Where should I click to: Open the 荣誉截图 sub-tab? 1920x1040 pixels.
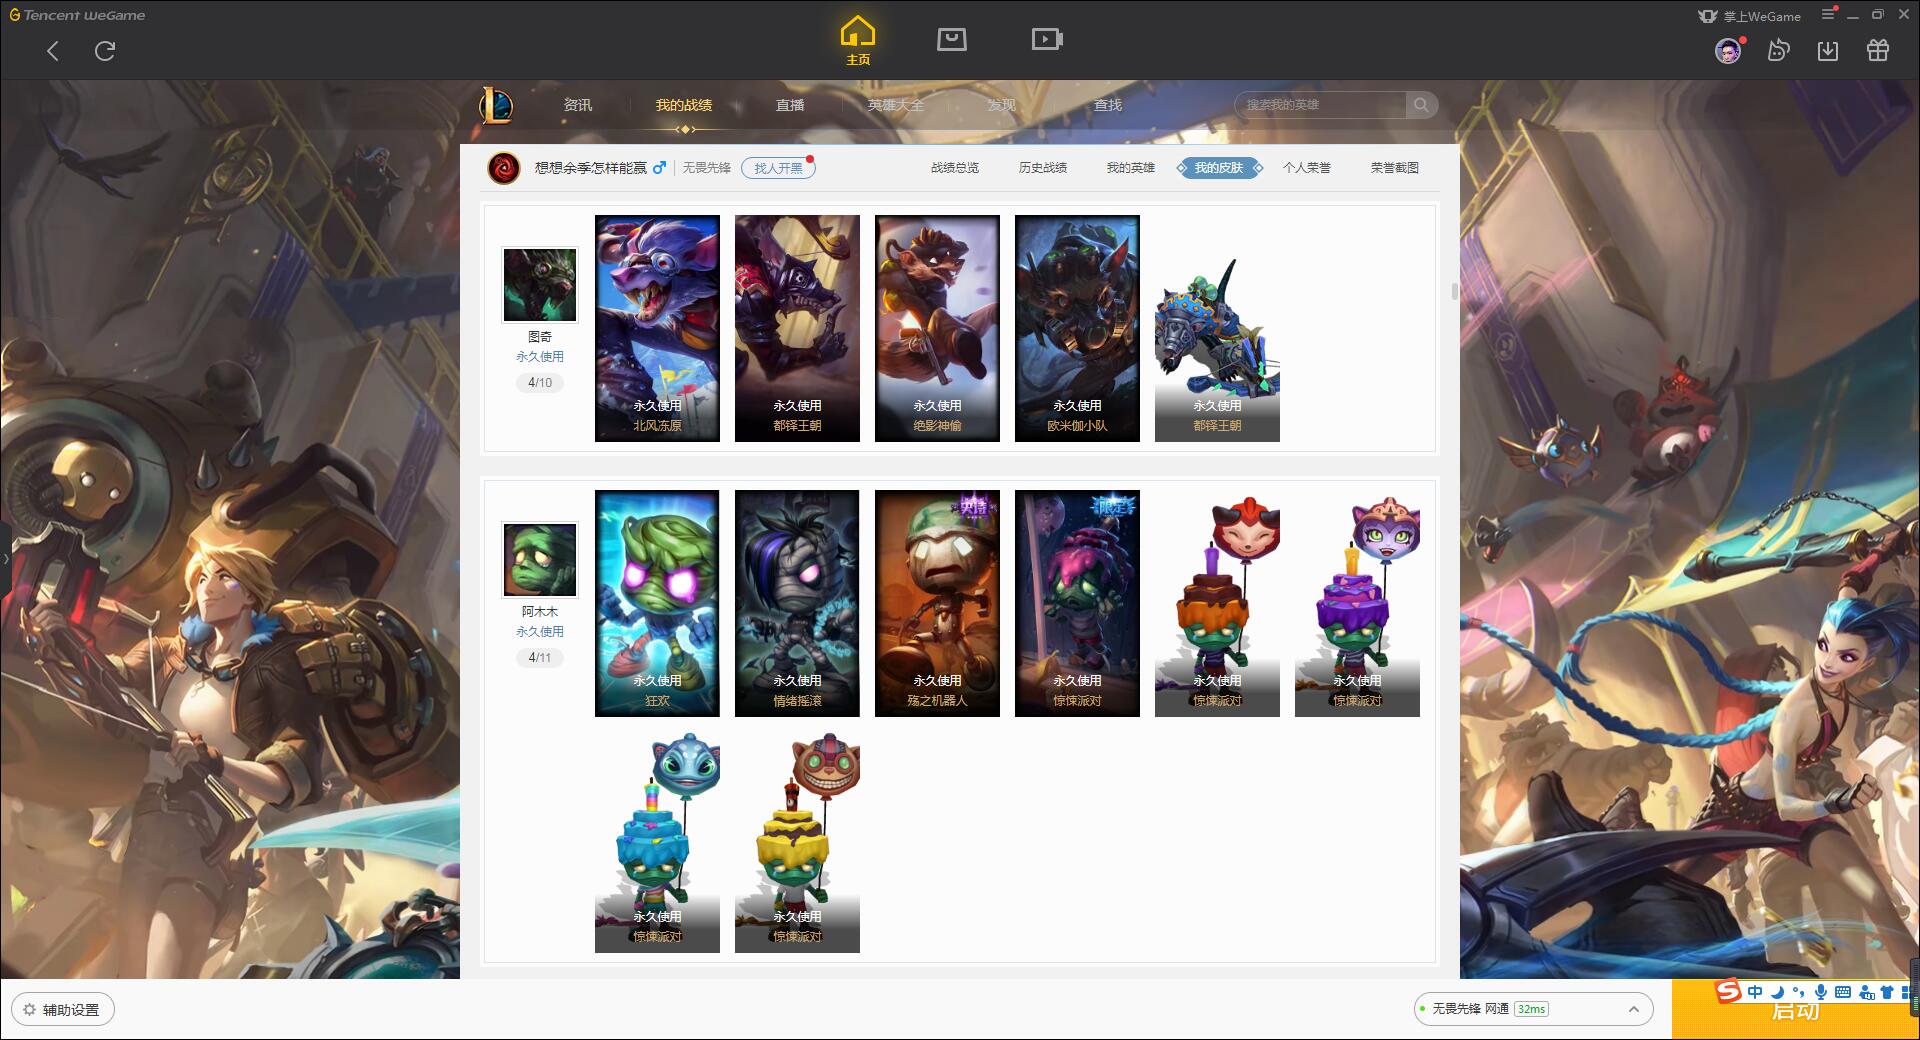point(1395,168)
